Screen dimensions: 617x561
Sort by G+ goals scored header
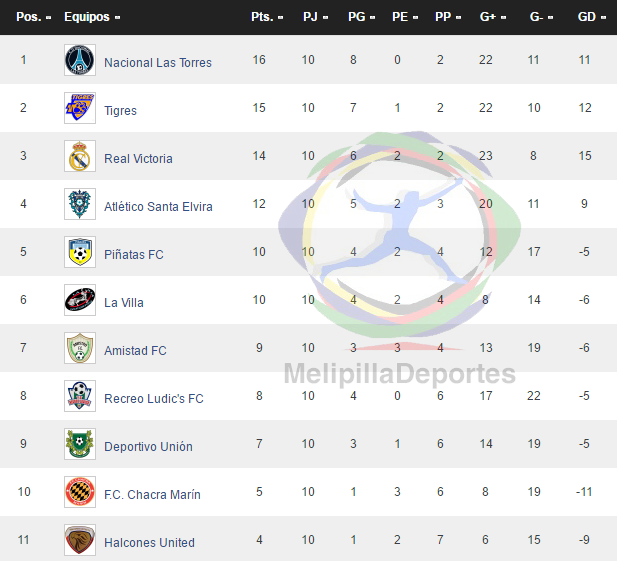pos(493,17)
